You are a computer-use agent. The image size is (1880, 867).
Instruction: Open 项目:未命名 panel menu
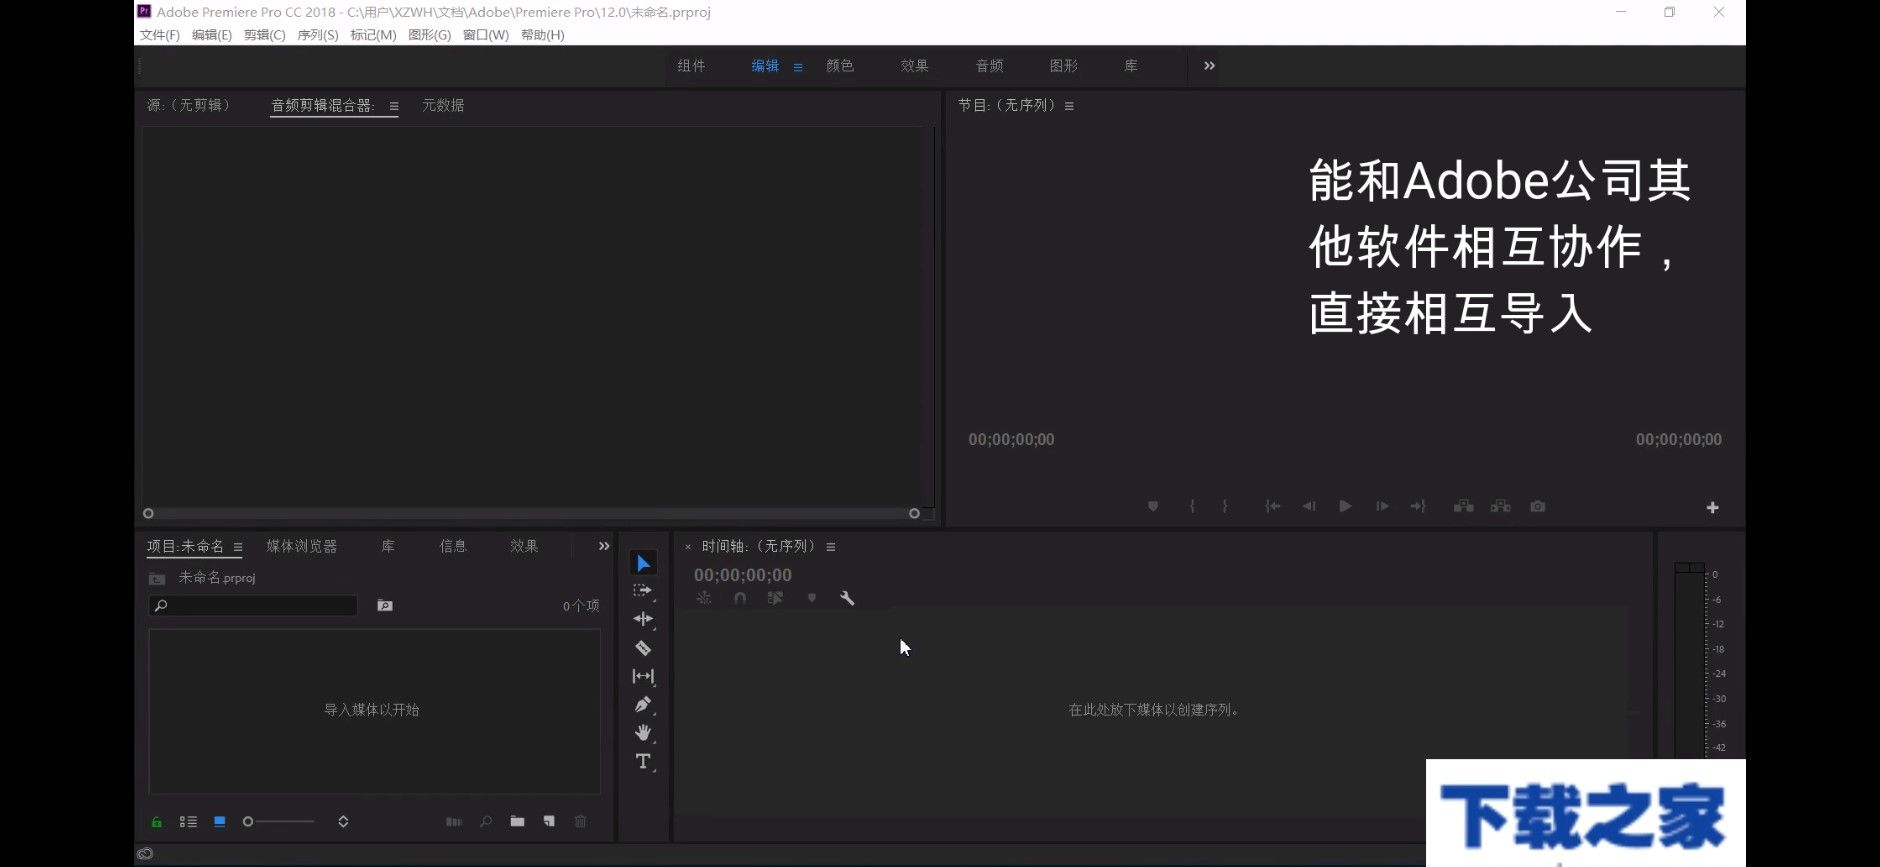coord(238,547)
